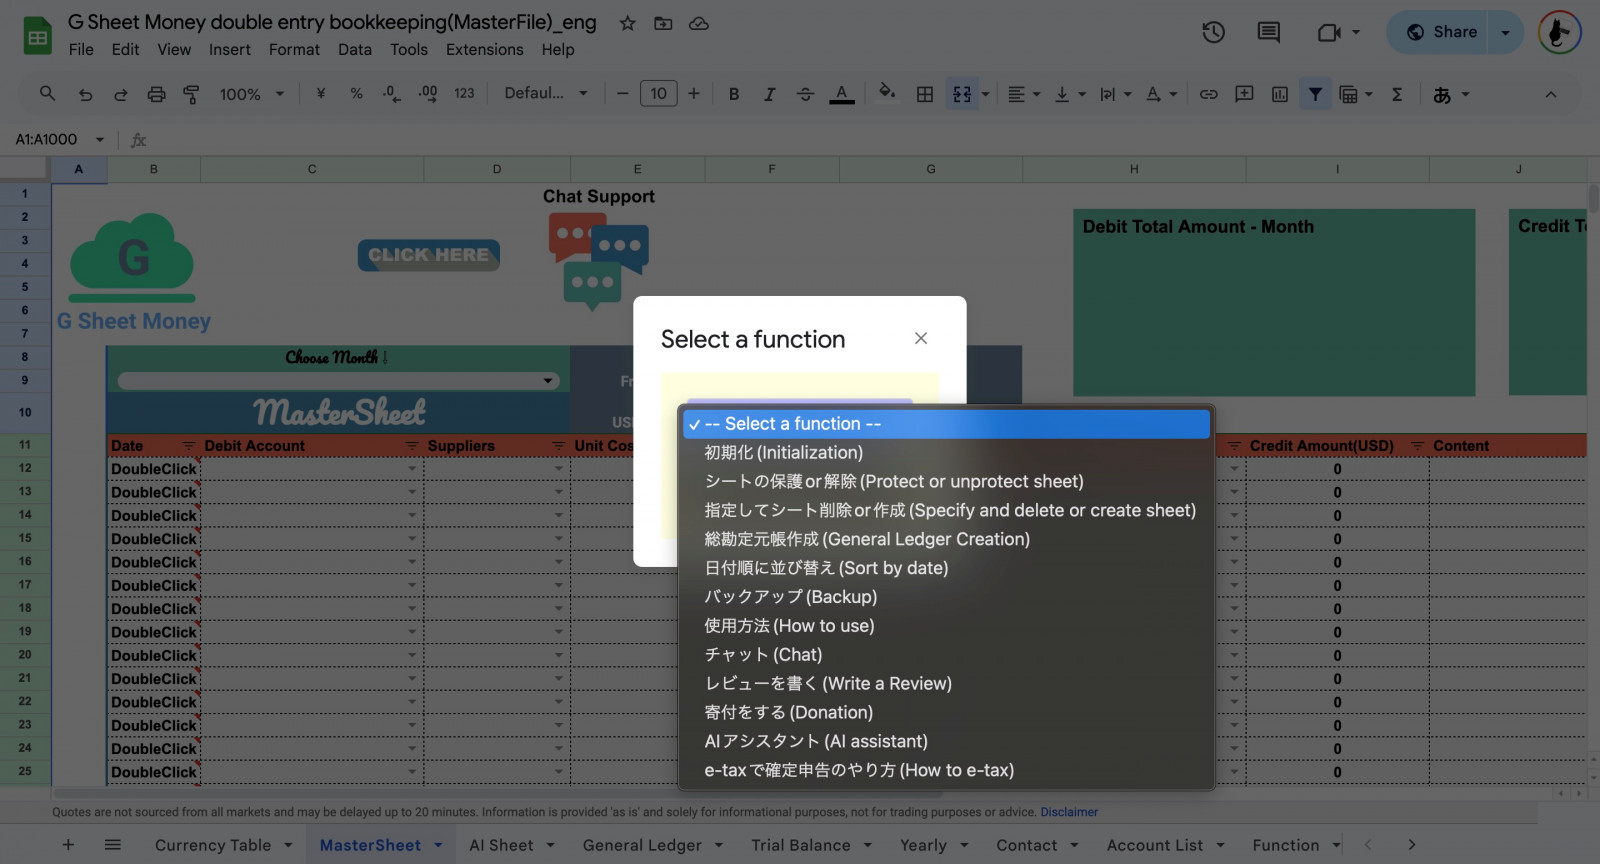Image resolution: width=1600 pixels, height=864 pixels.
Task: Click the borders grid icon
Action: click(x=925, y=94)
